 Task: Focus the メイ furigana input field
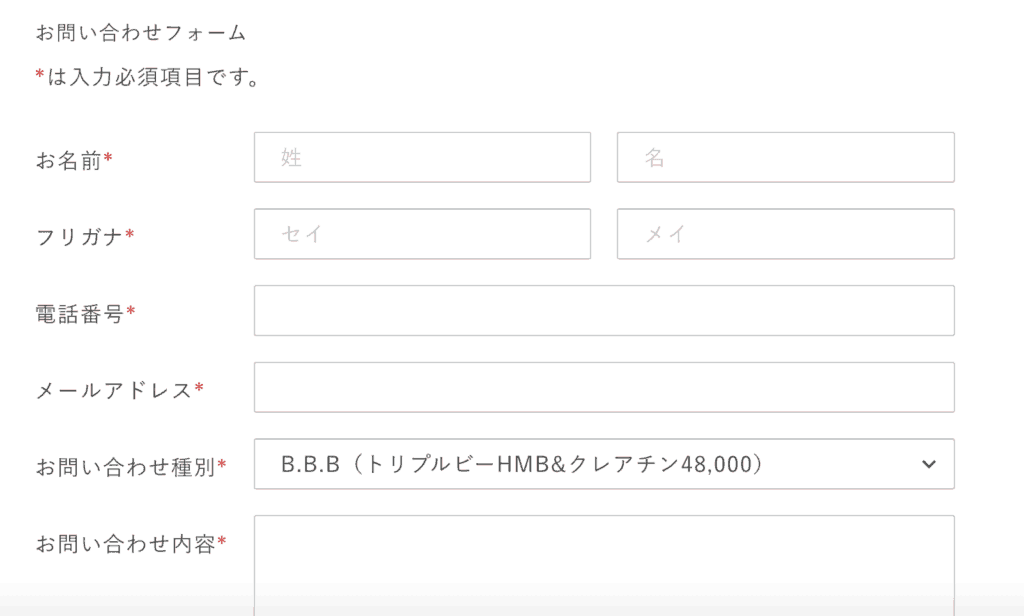tap(785, 234)
